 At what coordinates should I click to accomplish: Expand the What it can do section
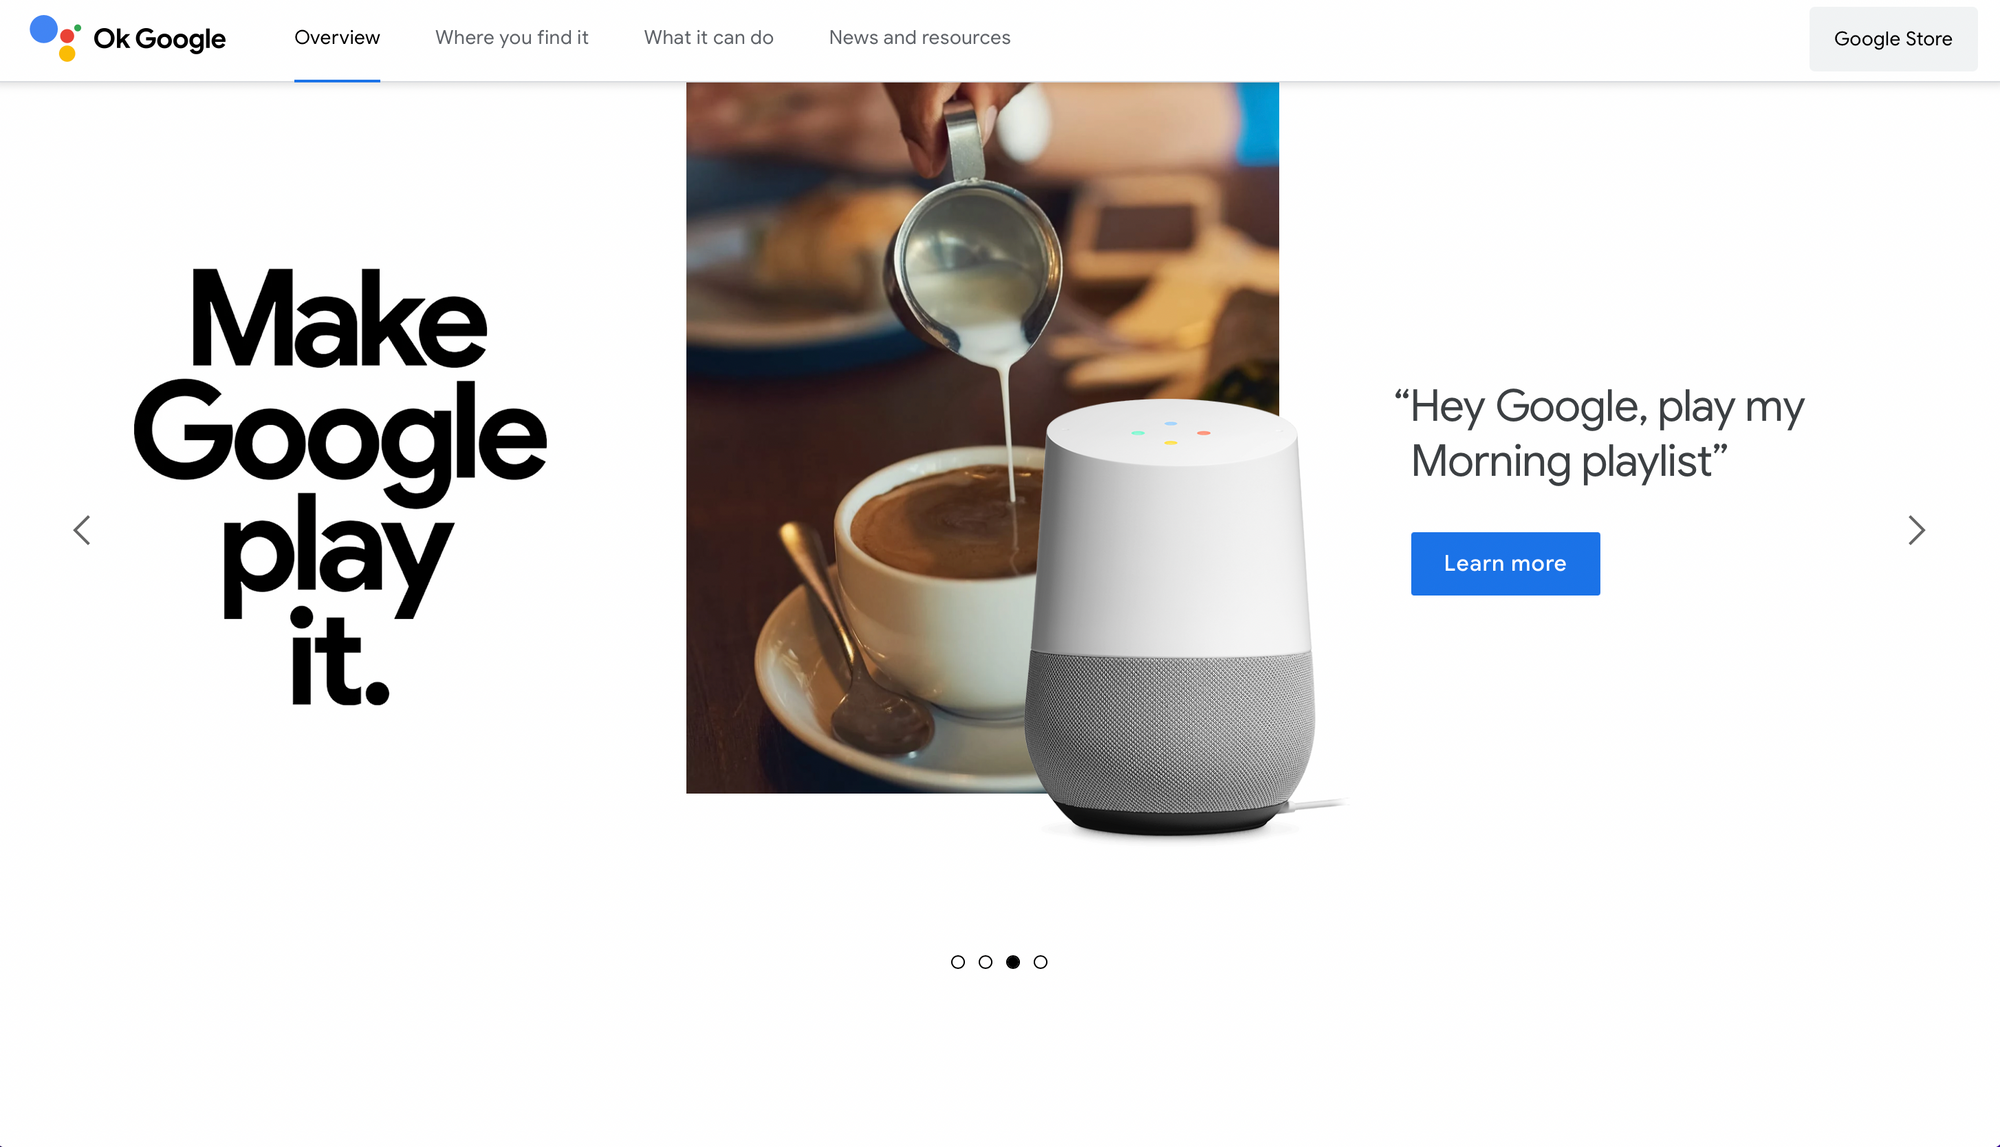point(709,38)
